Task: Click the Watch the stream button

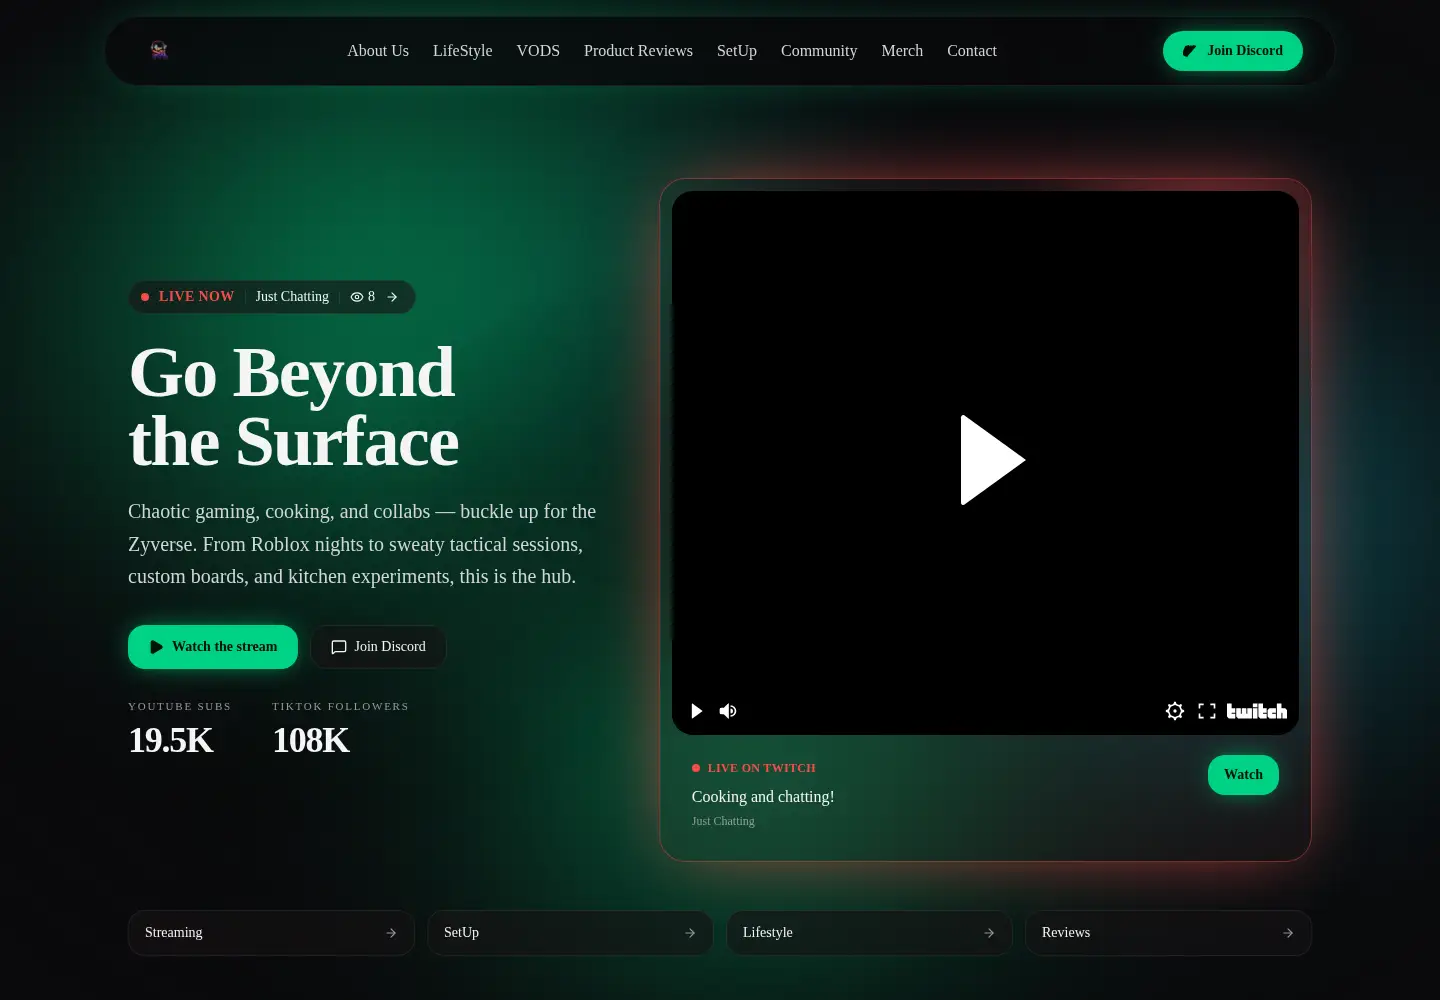Action: [x=213, y=647]
